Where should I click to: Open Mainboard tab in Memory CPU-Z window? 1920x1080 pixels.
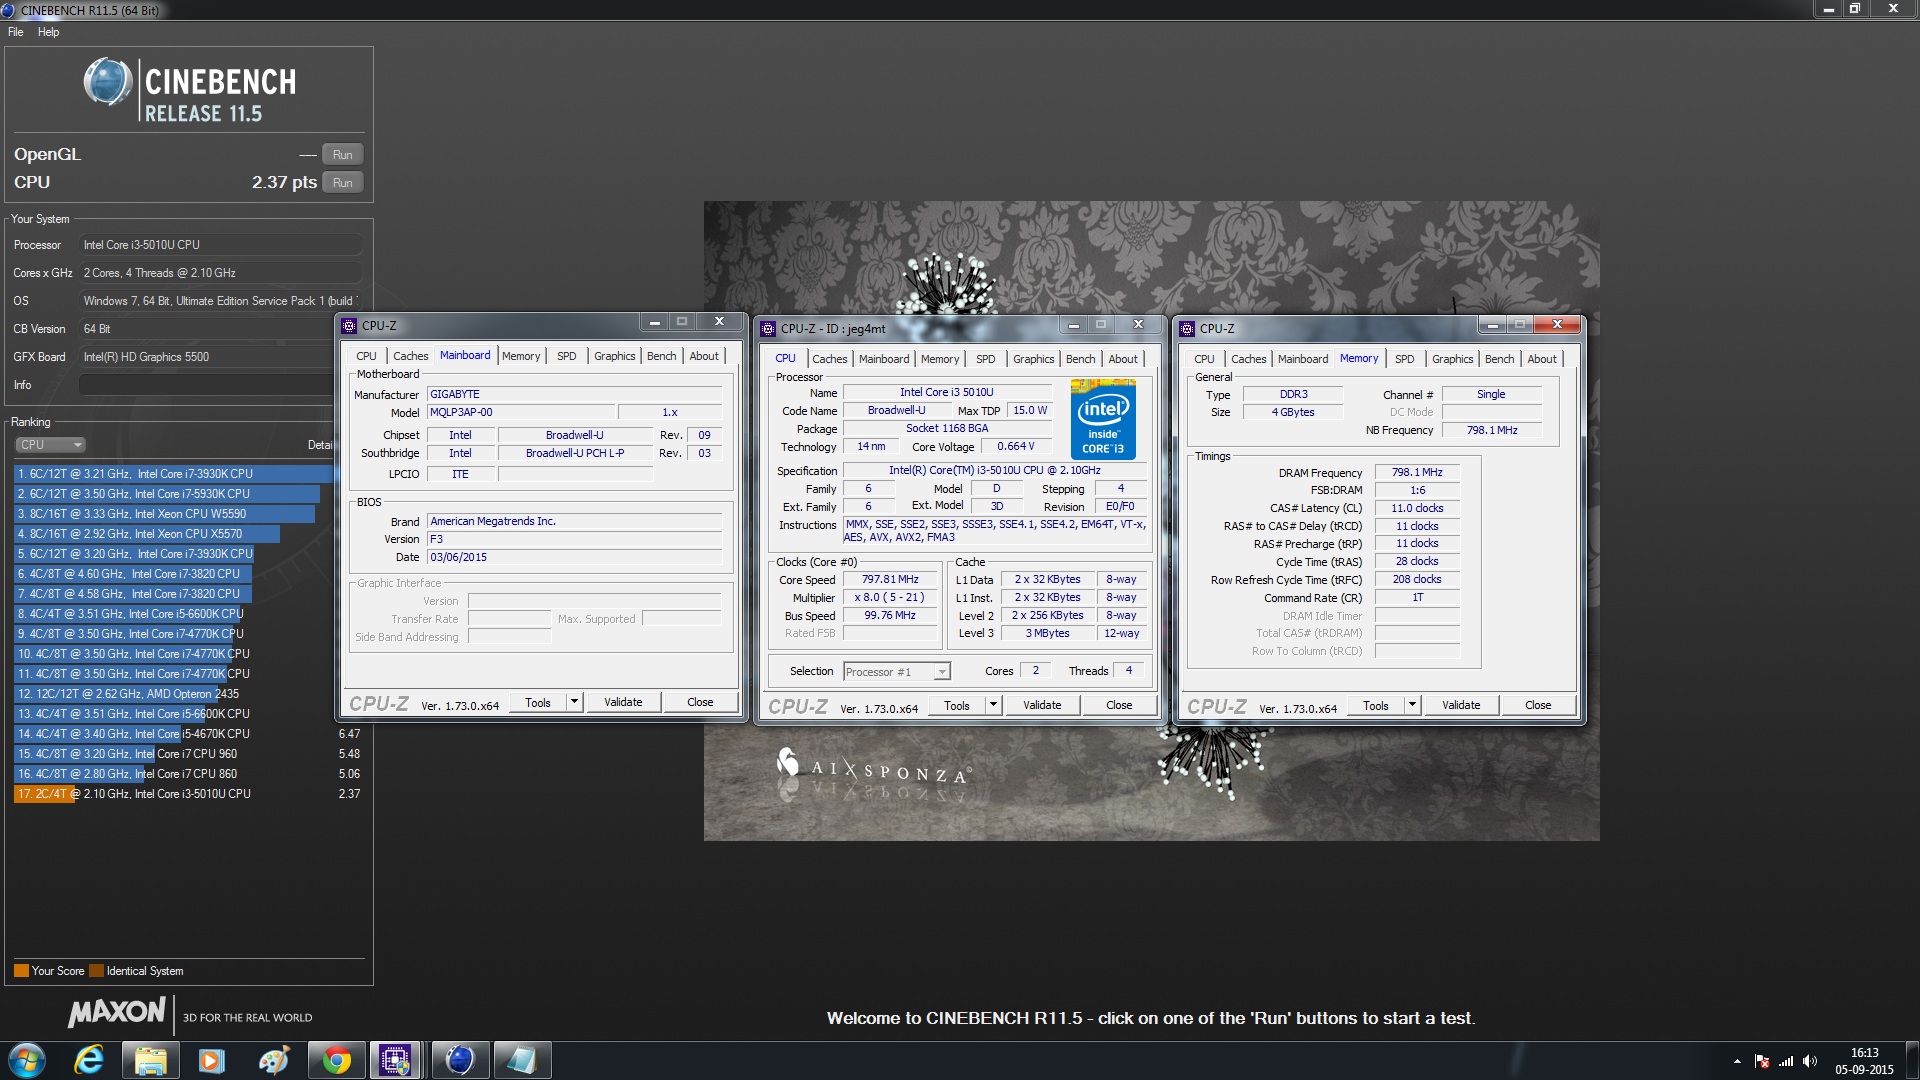(1302, 359)
